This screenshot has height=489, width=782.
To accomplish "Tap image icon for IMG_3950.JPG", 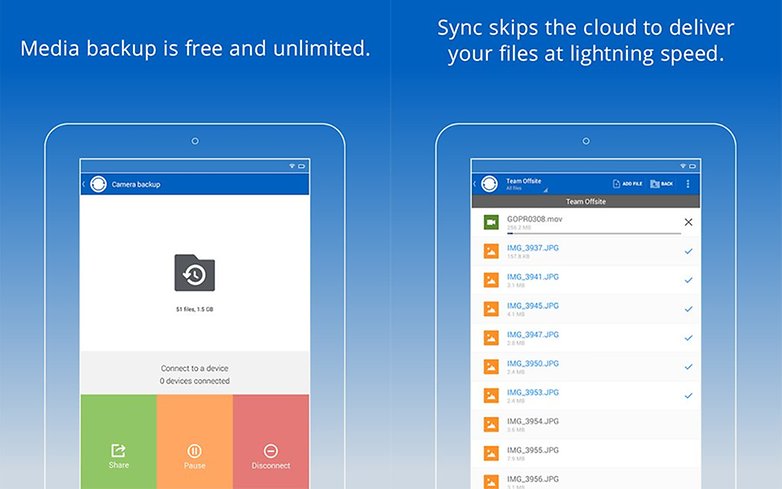I will pos(491,367).
